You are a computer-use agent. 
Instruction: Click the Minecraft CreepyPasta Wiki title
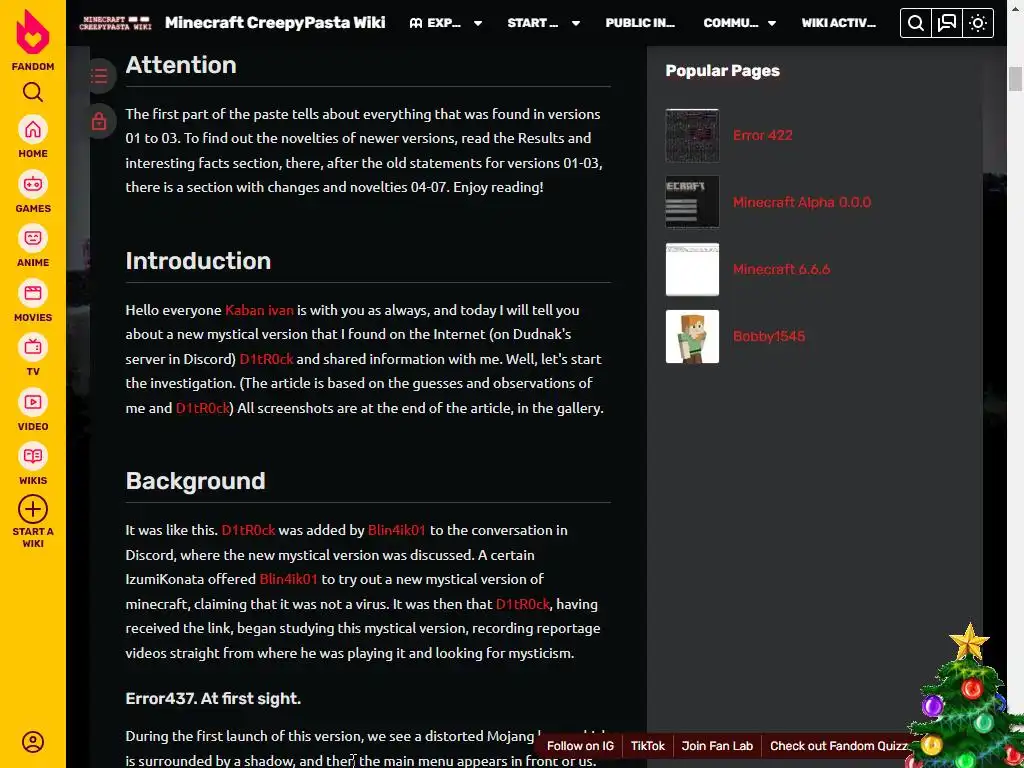[275, 23]
